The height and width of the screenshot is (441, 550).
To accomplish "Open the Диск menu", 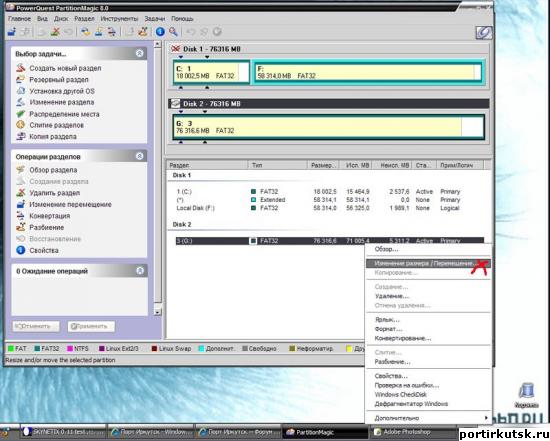I will (61, 19).
